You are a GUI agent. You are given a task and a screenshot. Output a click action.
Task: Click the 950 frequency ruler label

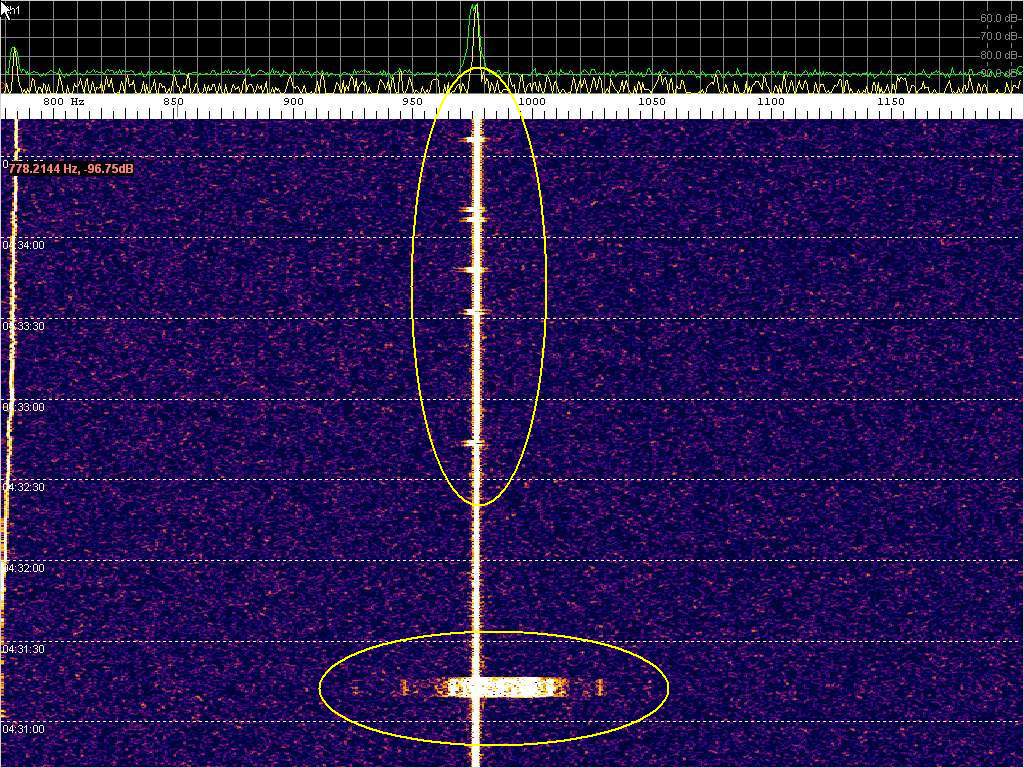click(x=412, y=102)
